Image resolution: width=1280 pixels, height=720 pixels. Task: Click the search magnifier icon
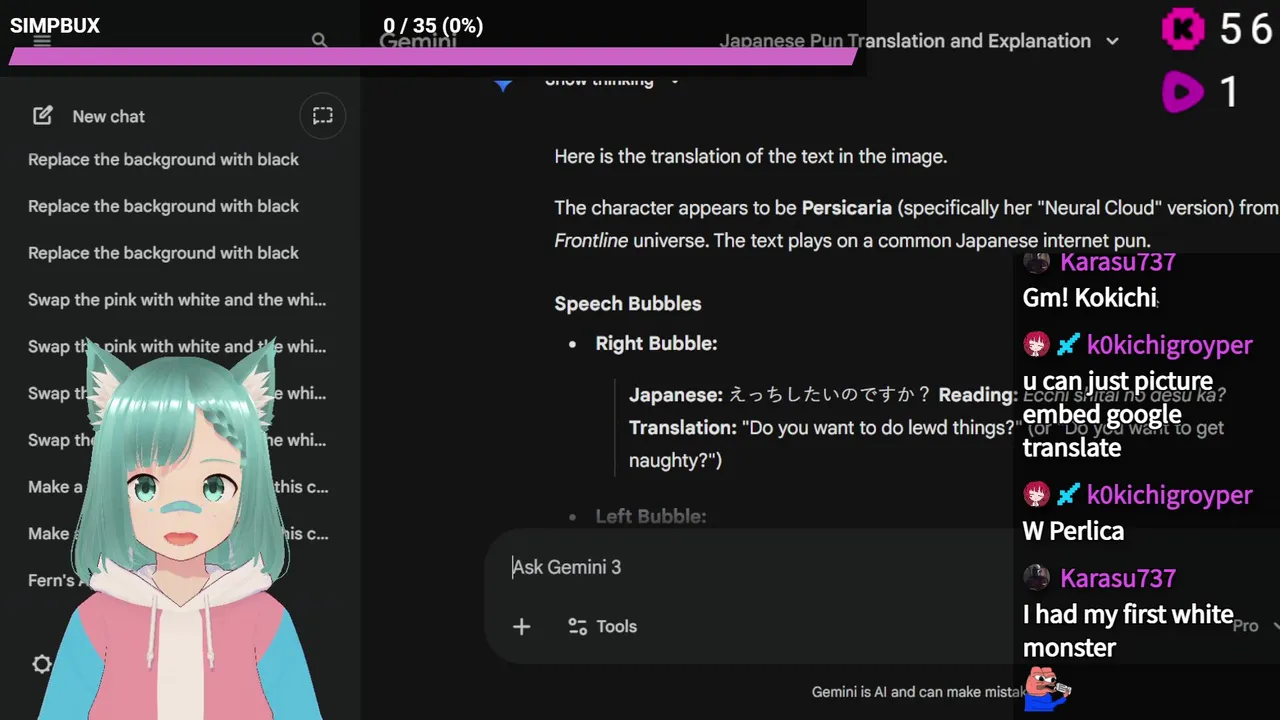tap(319, 41)
